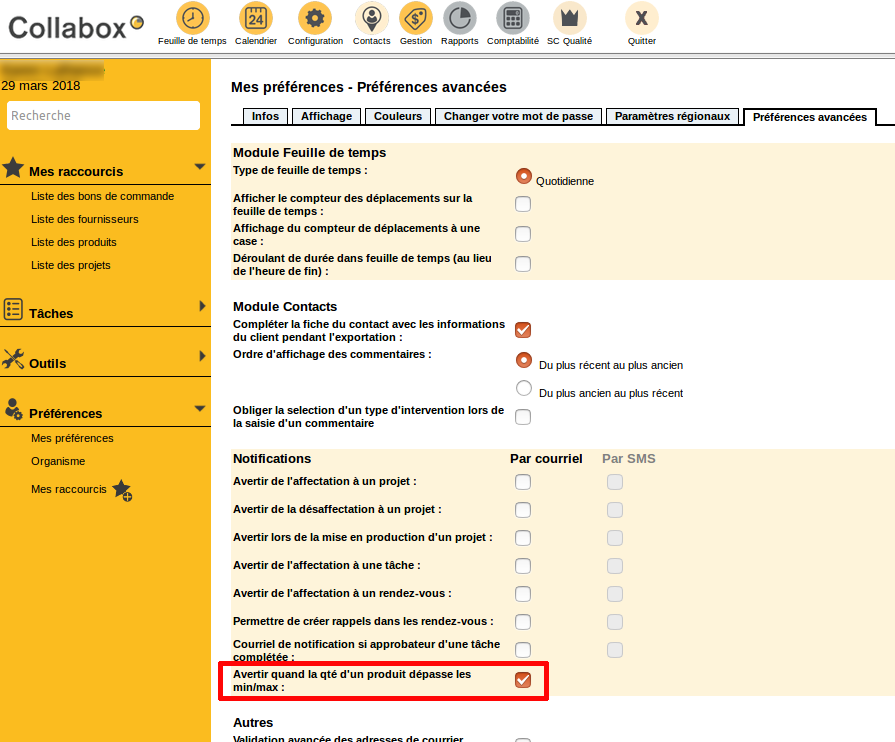Open the Liste des fournisseurs link
895x742 pixels.
pyautogui.click(x=85, y=219)
